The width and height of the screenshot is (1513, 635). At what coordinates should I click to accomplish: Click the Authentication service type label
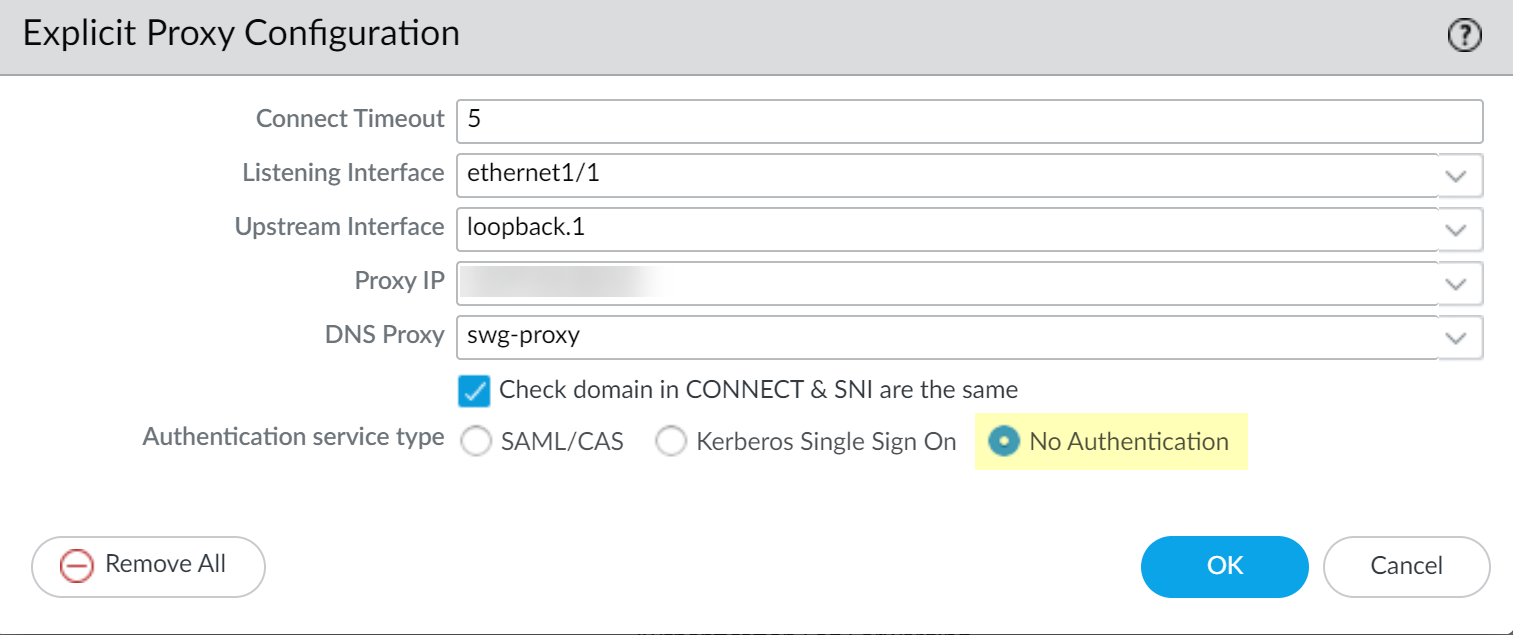[x=293, y=438]
